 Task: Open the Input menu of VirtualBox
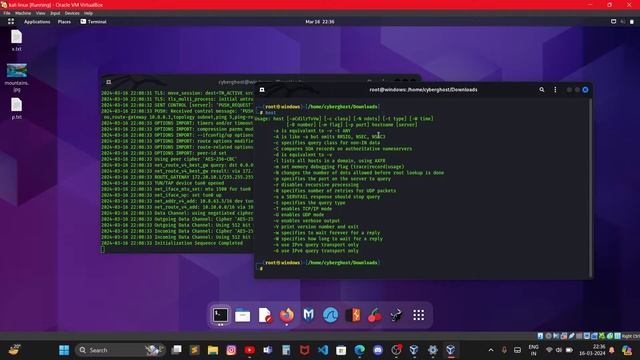[55, 13]
